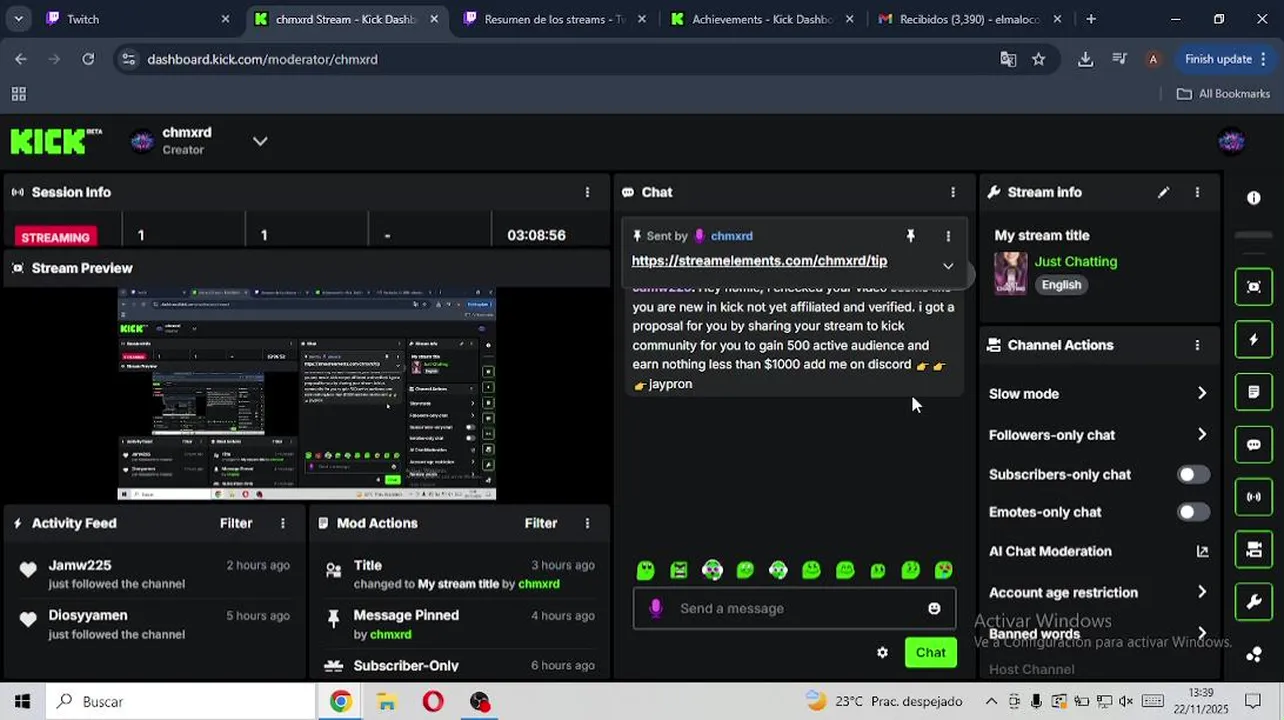Open AI Chat Moderation external link icon

[1202, 551]
